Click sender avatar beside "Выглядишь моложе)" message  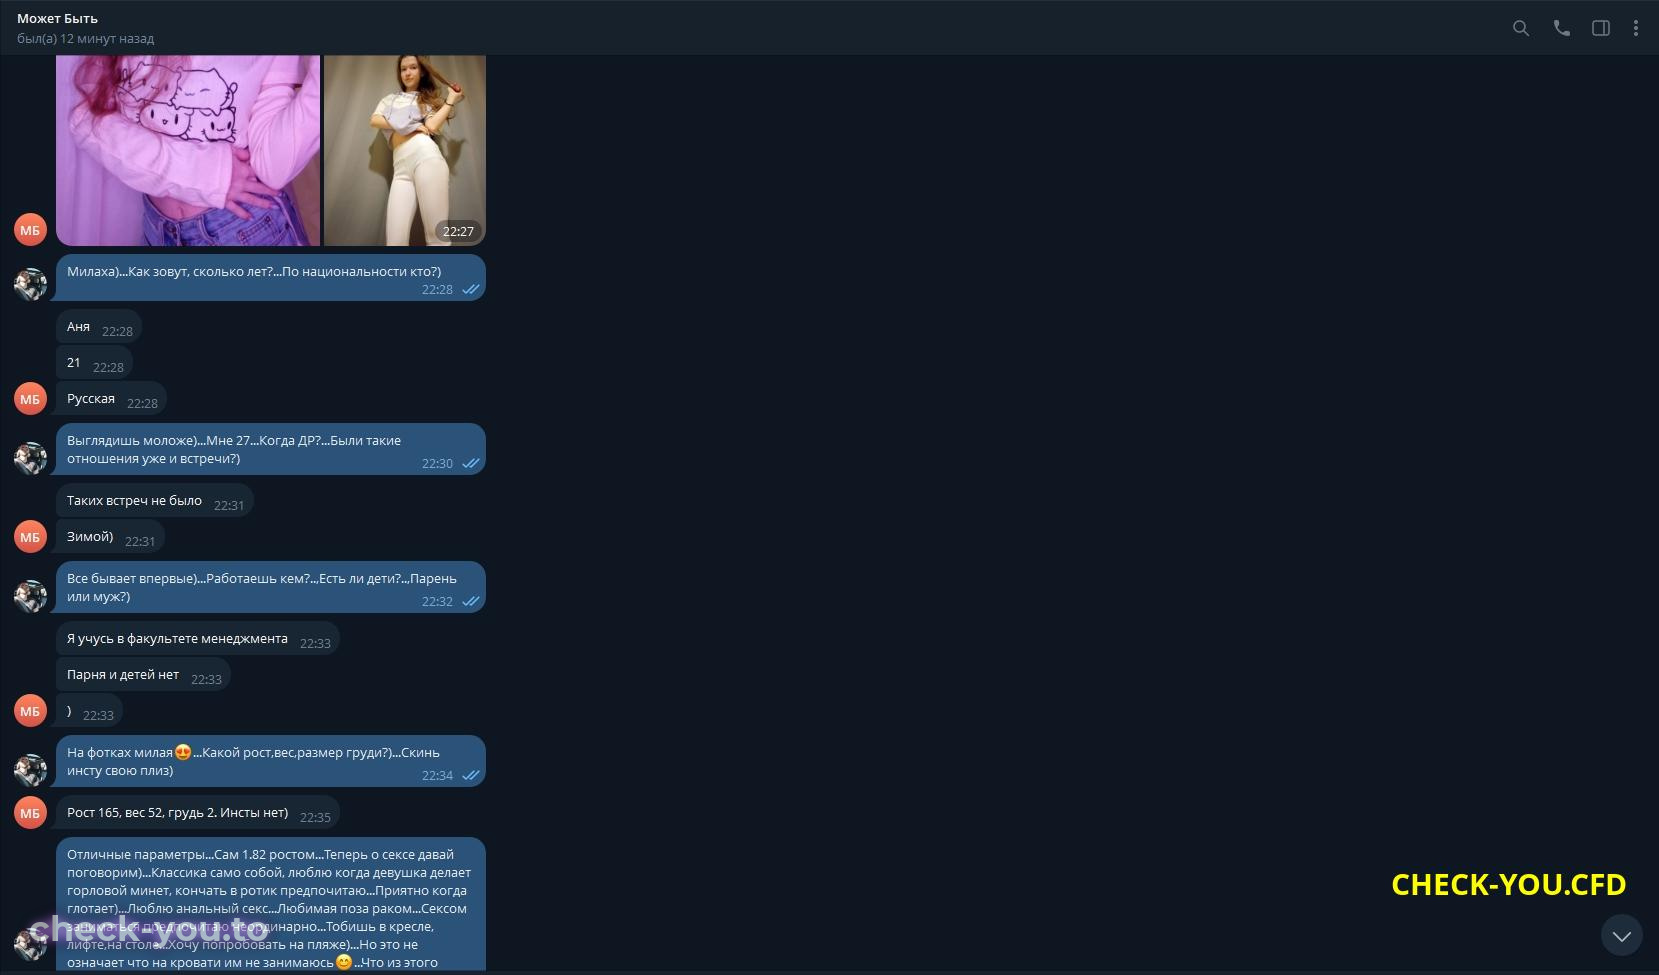pos(30,458)
